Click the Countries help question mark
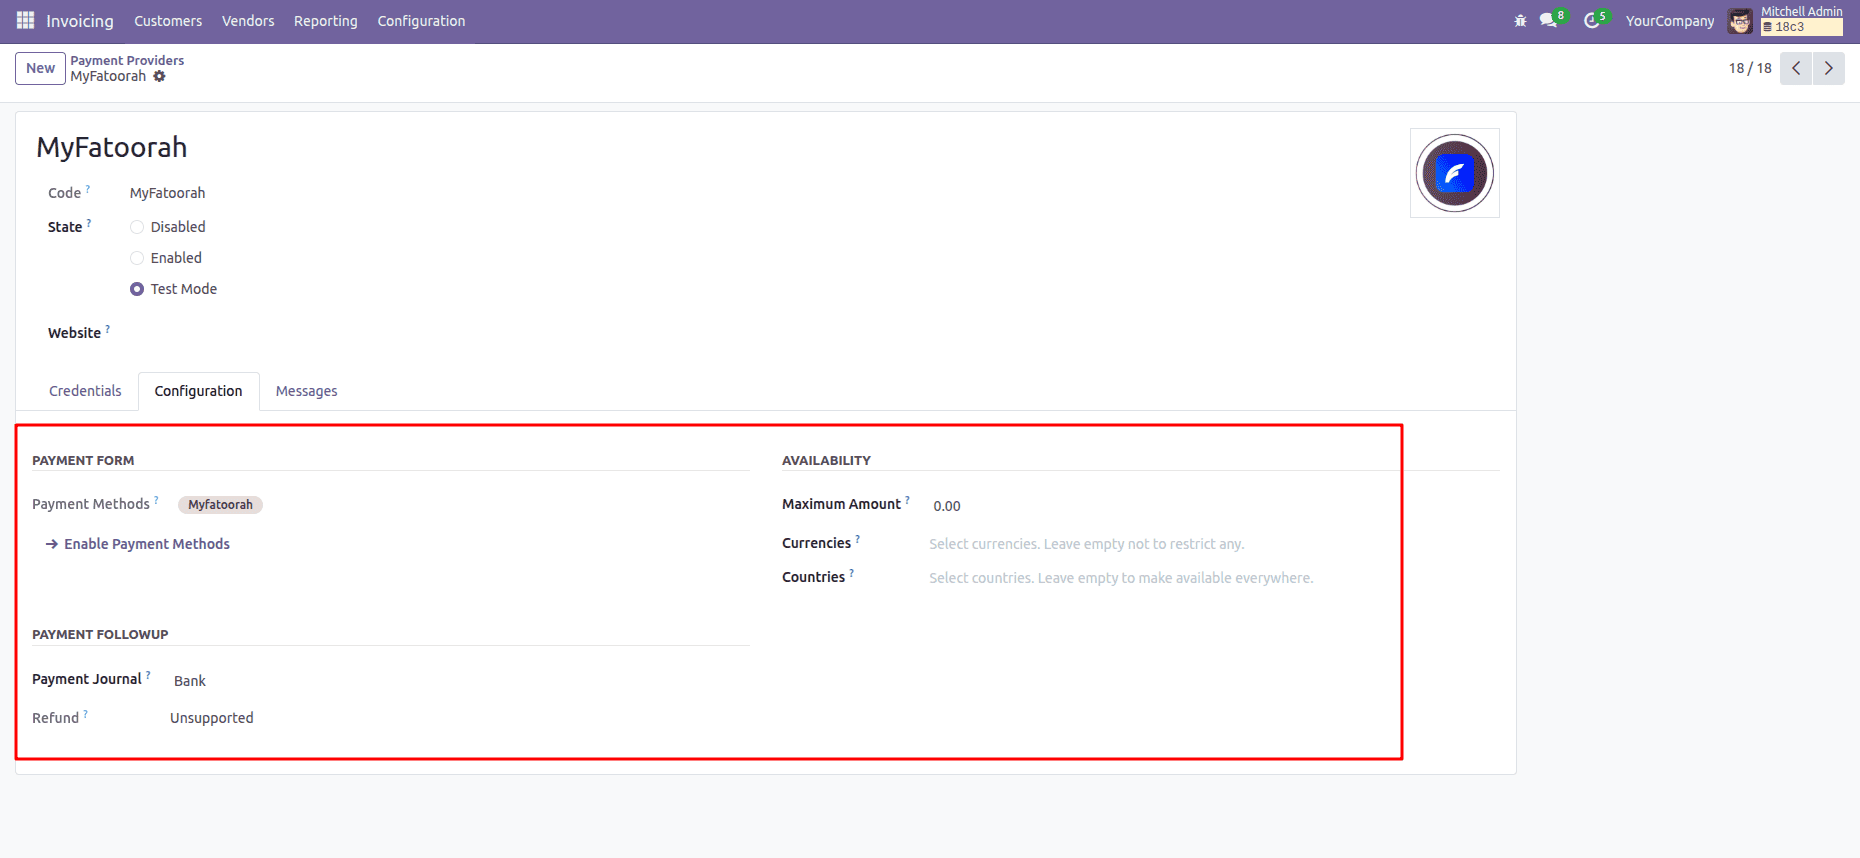This screenshot has height=858, width=1860. [852, 572]
